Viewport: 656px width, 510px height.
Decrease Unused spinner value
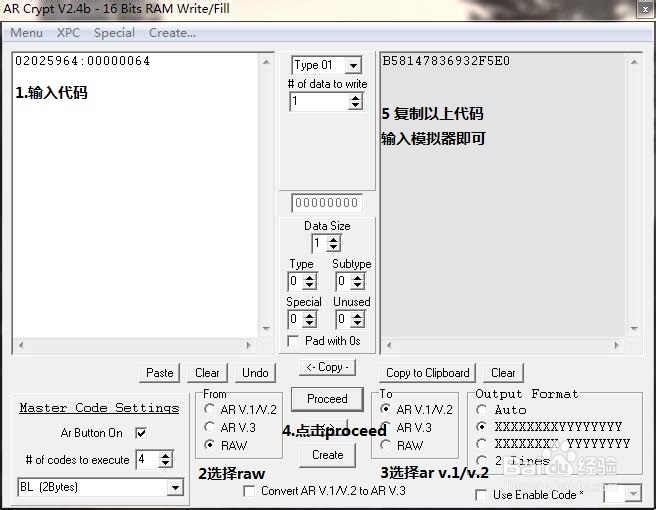pos(357,323)
